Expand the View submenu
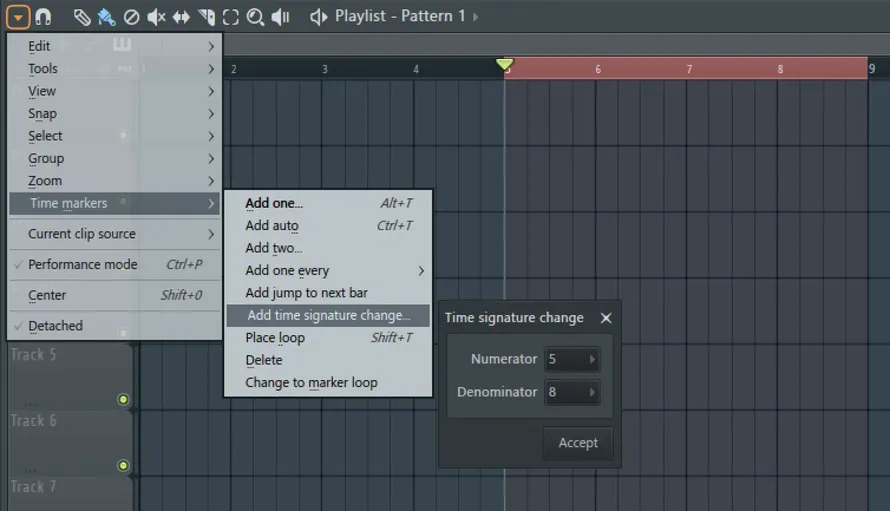Image resolution: width=890 pixels, height=511 pixels. [115, 91]
